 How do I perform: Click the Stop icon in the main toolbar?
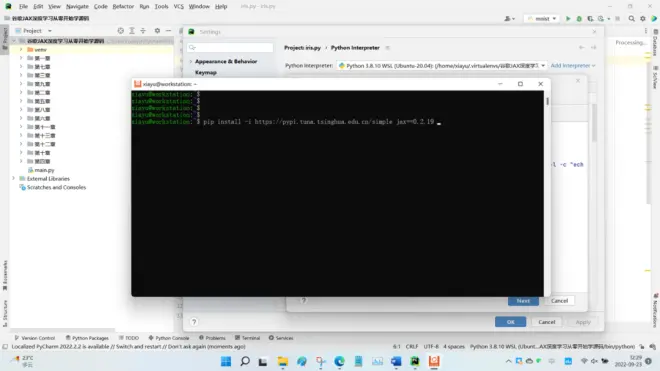click(617, 19)
